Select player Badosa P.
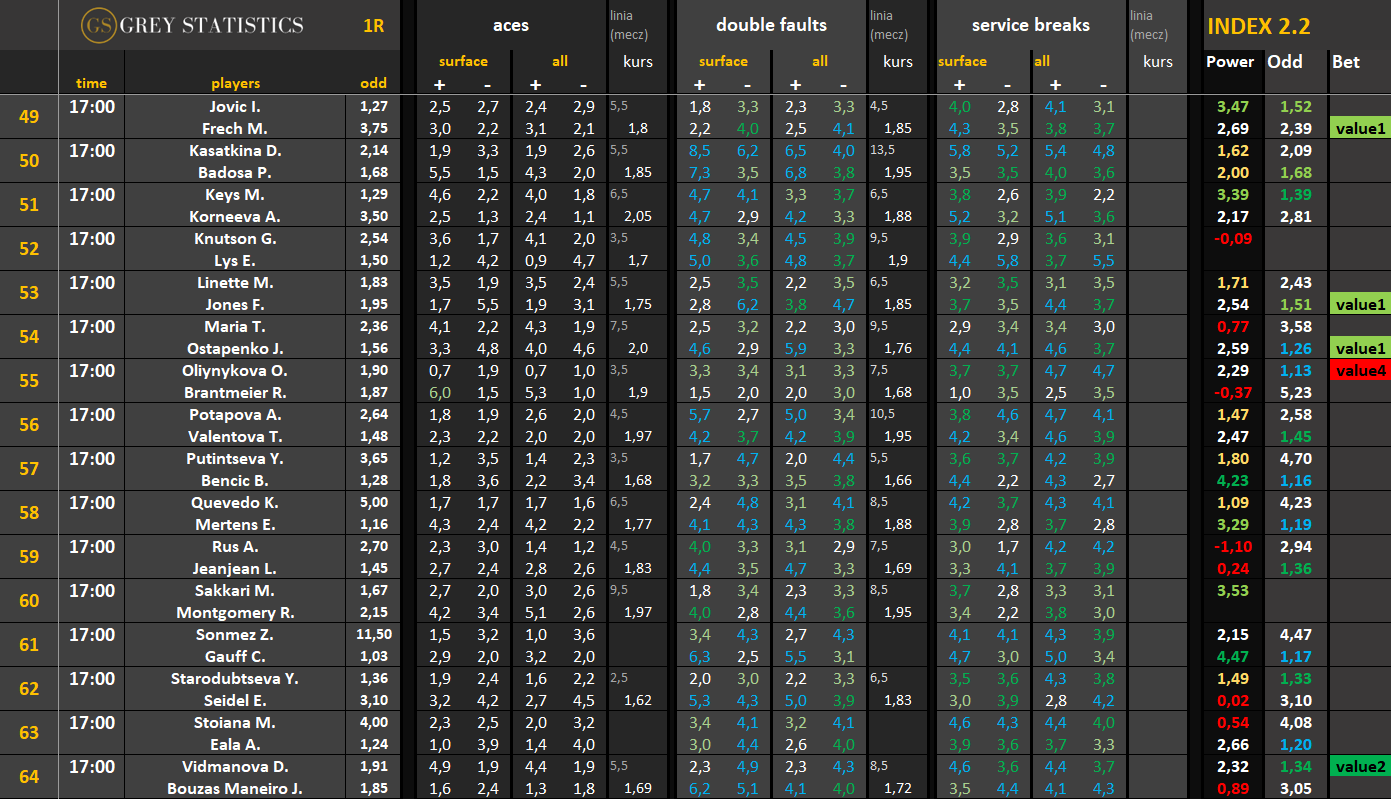 (235, 172)
